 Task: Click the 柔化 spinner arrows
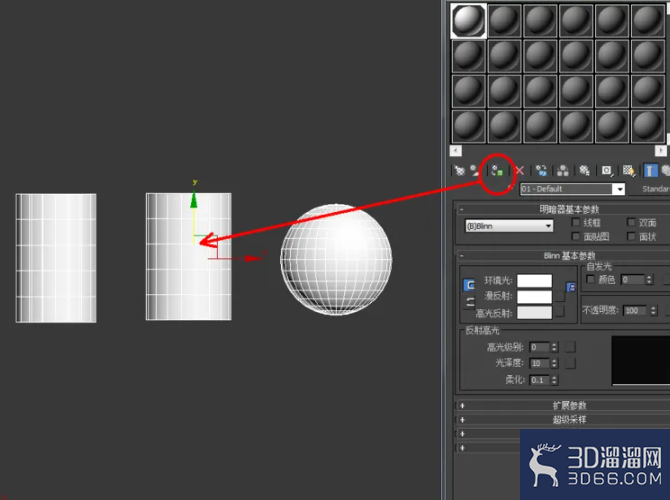554,379
